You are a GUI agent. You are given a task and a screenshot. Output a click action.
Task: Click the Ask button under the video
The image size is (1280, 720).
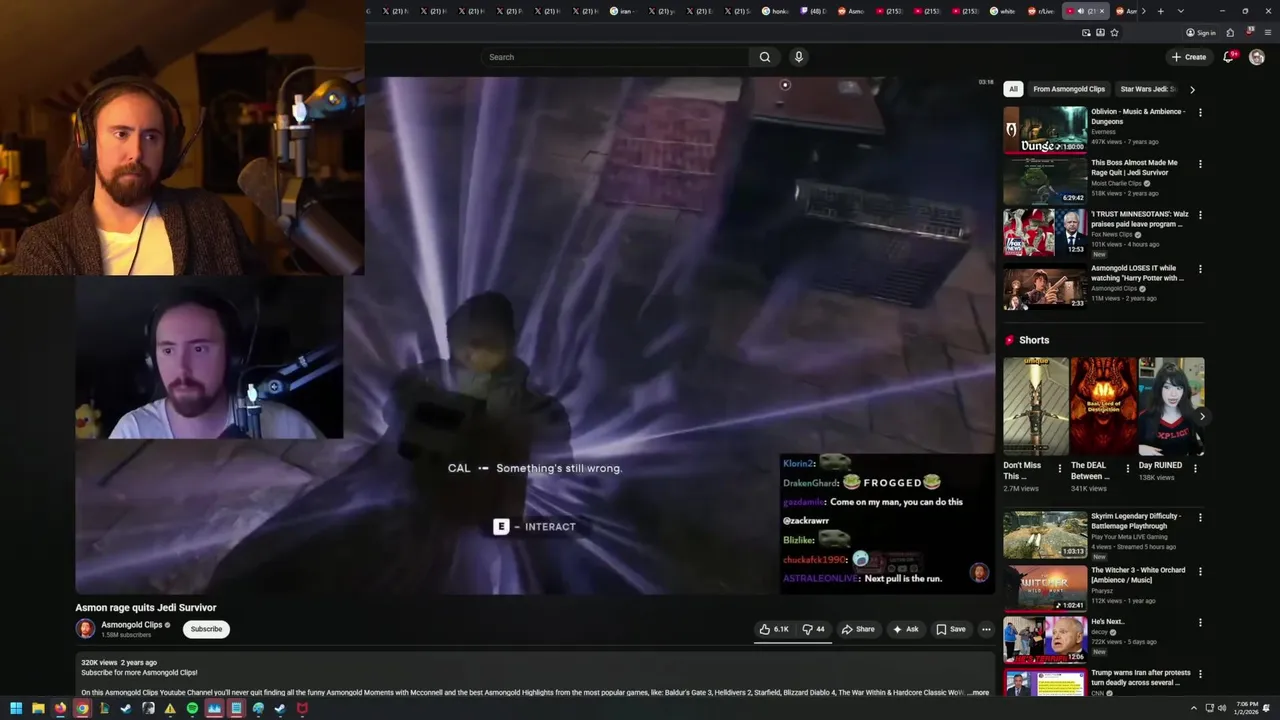coord(906,629)
